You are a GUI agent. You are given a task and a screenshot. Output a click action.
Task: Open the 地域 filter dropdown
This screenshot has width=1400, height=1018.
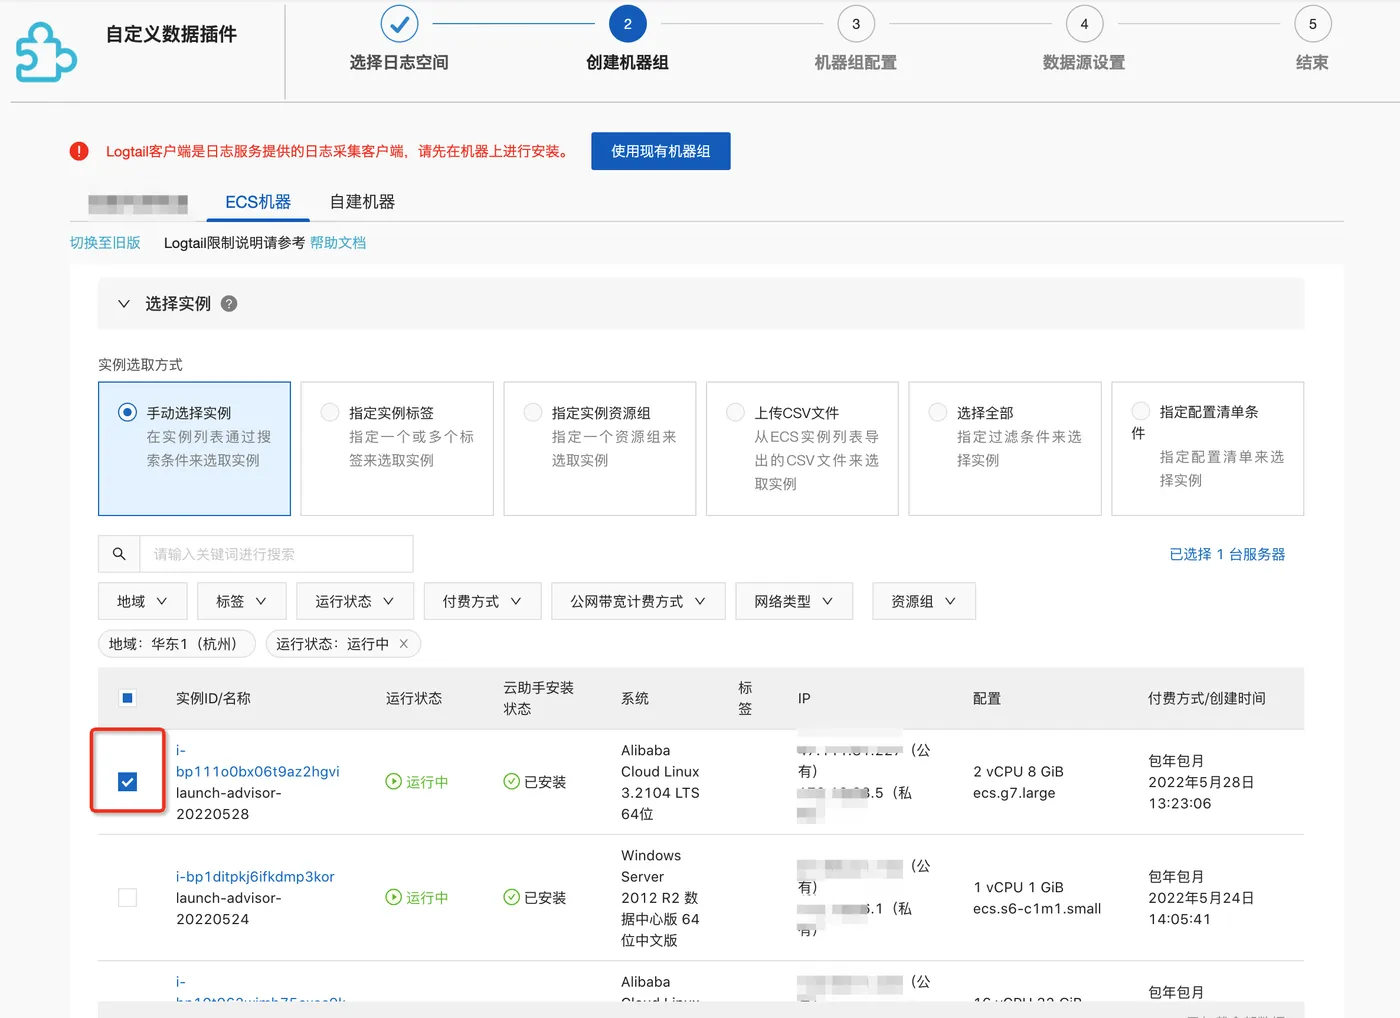coord(142,601)
